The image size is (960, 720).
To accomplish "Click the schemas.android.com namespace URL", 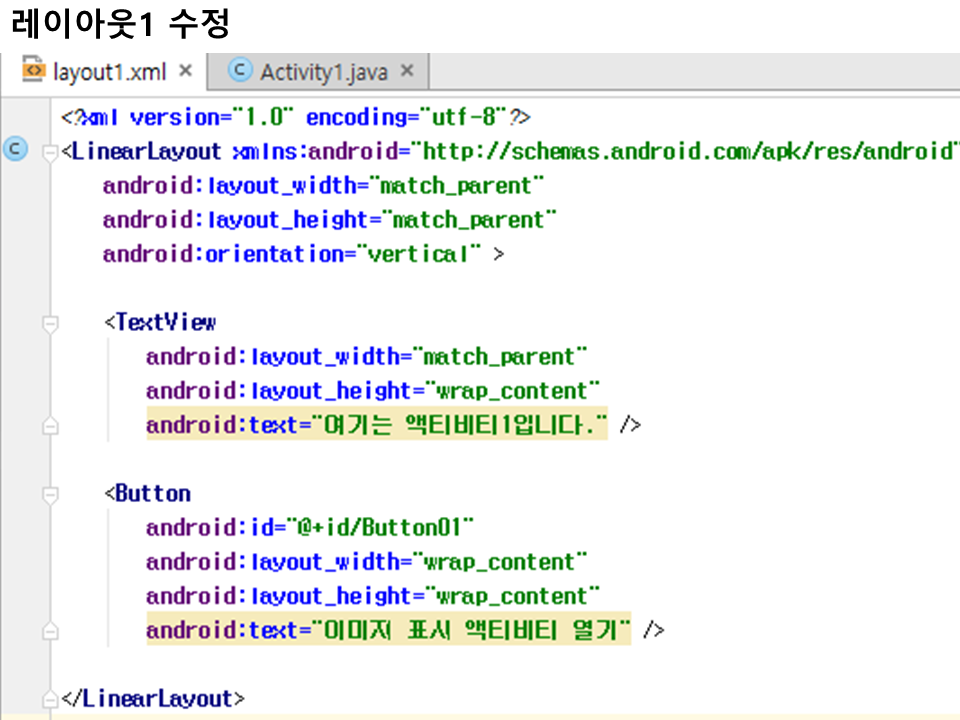I will (x=690, y=152).
